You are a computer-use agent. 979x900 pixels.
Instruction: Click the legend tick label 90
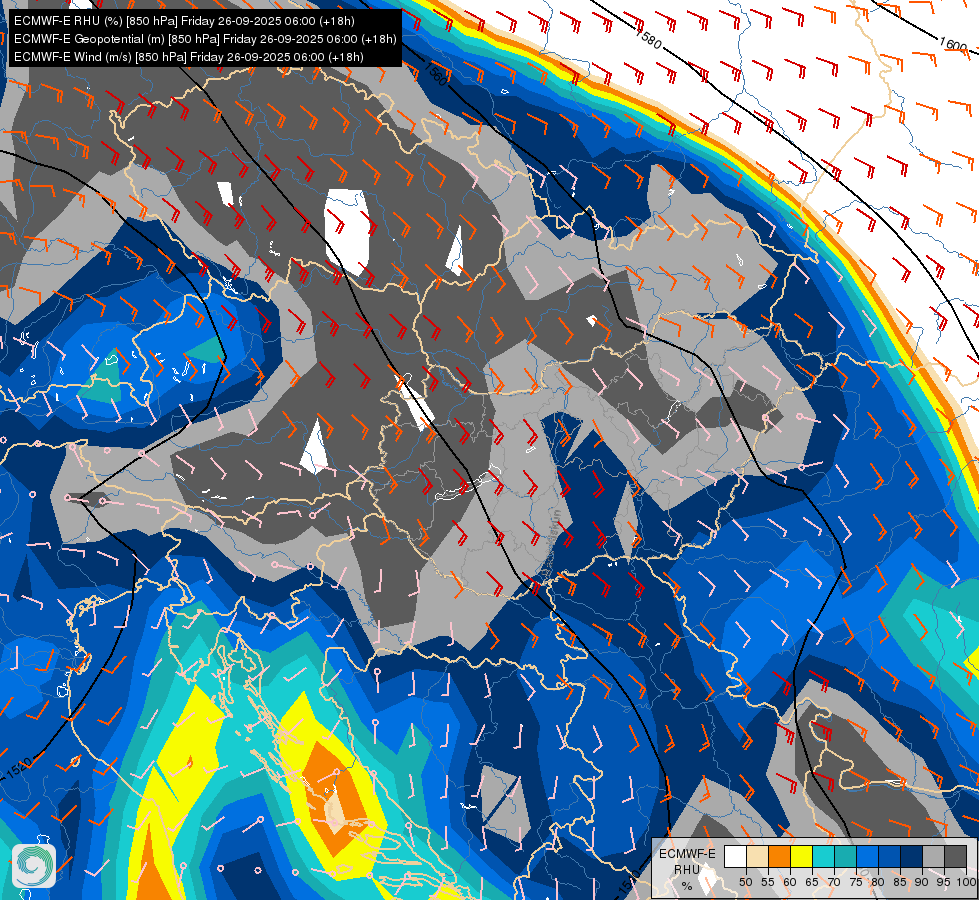[x=923, y=882]
